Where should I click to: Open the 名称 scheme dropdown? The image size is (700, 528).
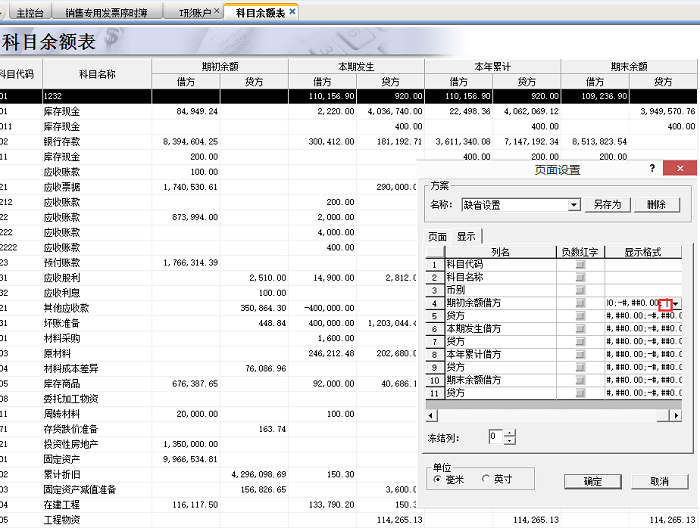[574, 205]
